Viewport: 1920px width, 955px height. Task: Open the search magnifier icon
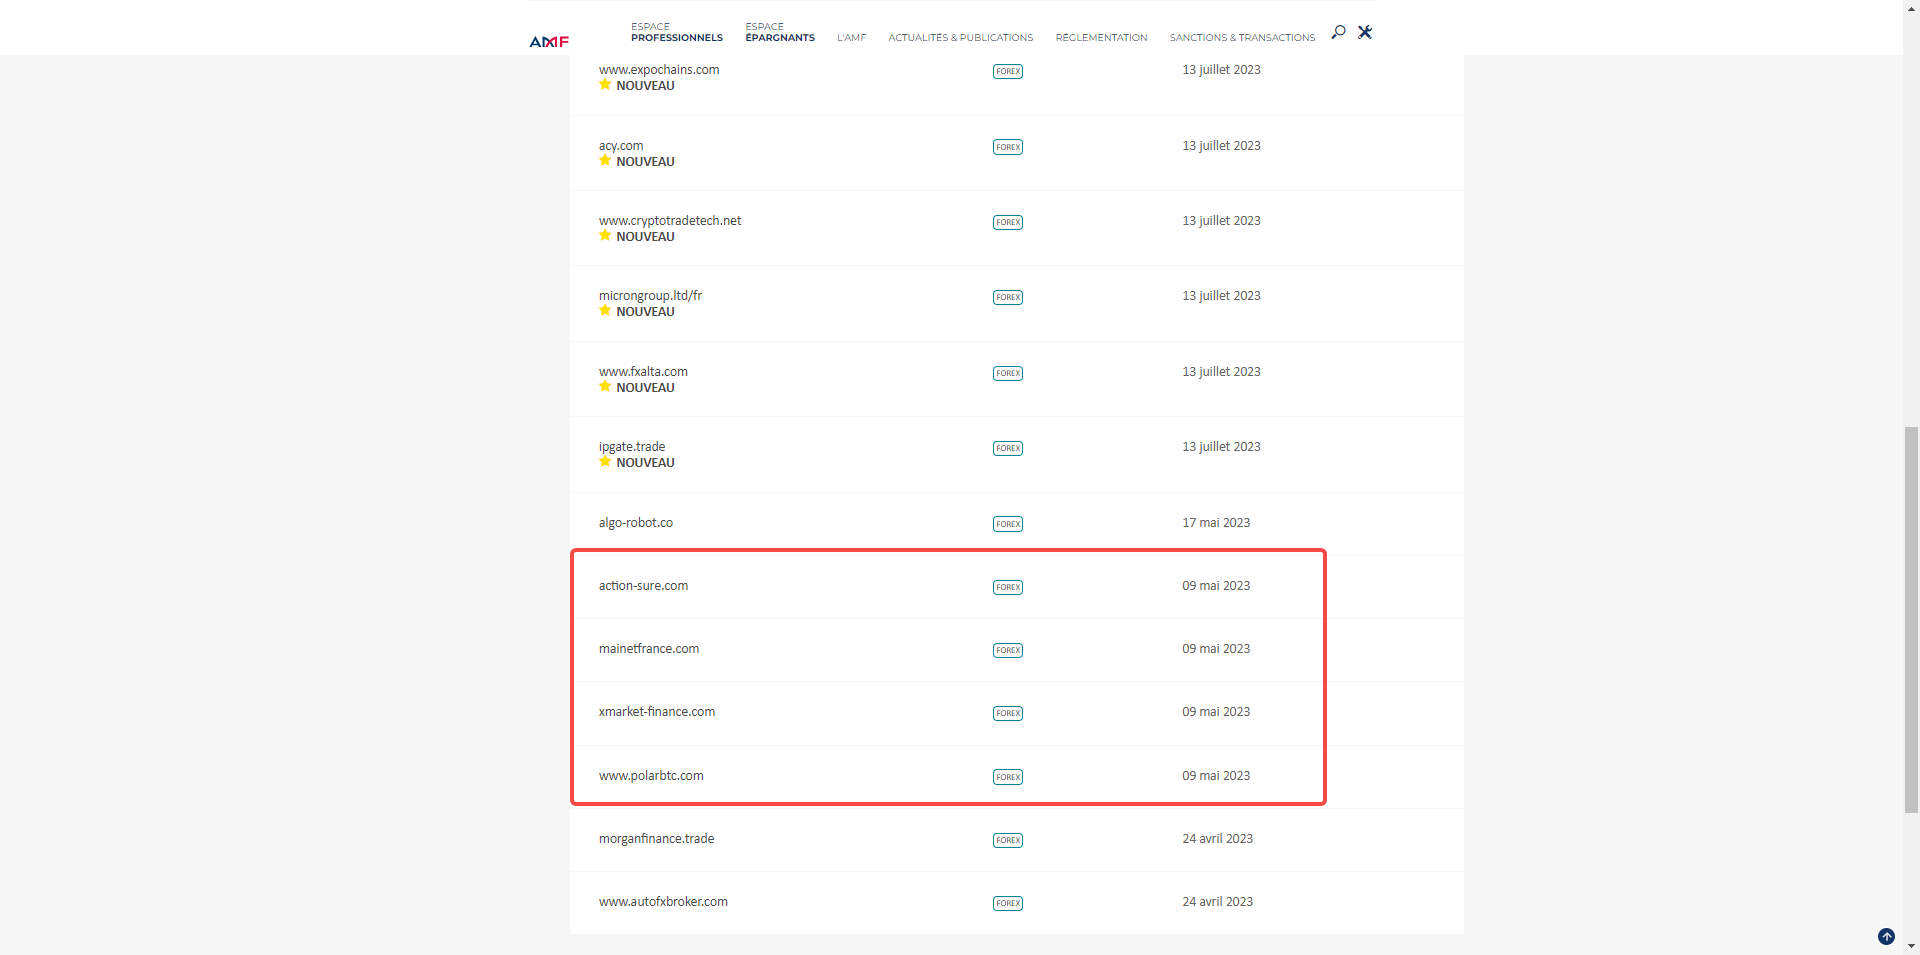pyautogui.click(x=1338, y=32)
